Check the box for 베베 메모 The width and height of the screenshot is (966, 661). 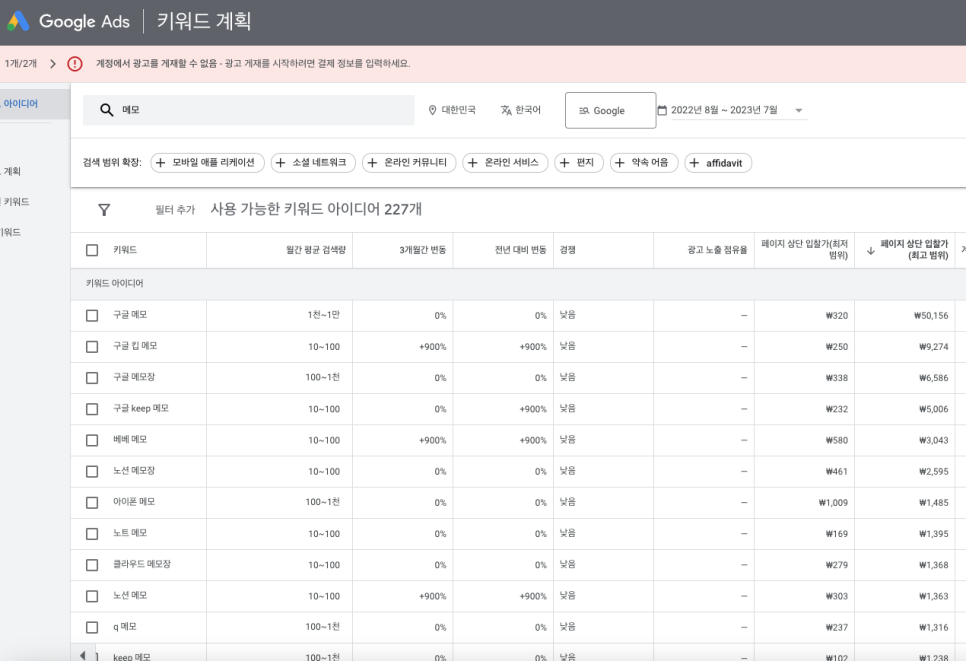pyautogui.click(x=92, y=440)
